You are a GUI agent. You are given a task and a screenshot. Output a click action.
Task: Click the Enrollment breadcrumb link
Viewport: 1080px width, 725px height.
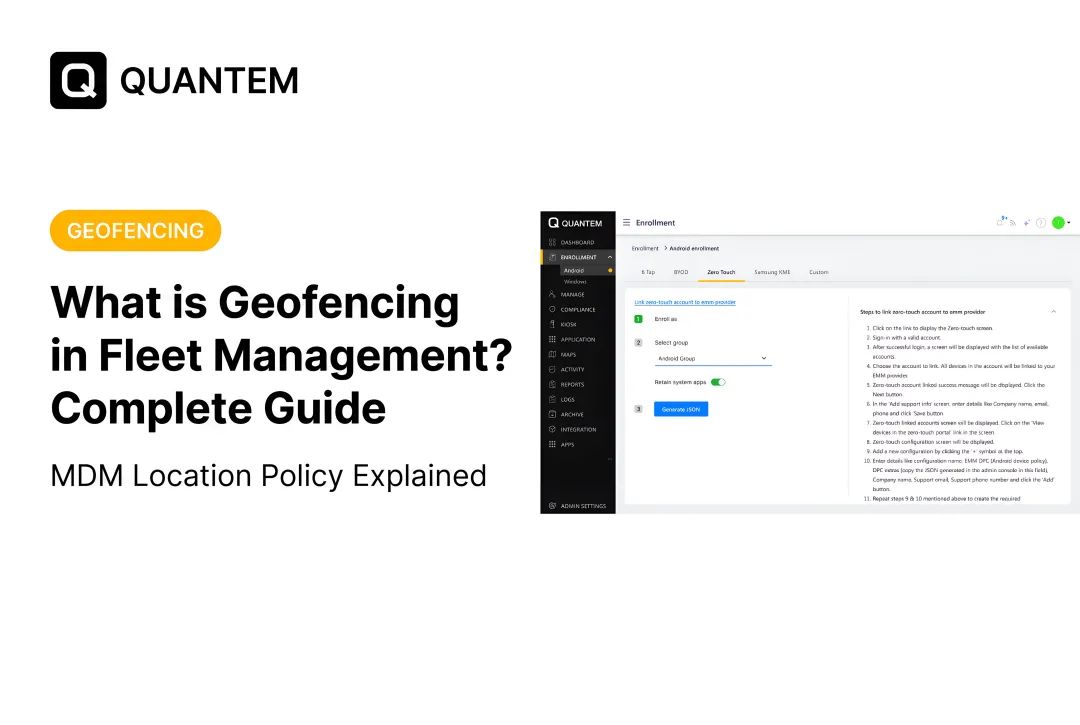click(x=645, y=249)
